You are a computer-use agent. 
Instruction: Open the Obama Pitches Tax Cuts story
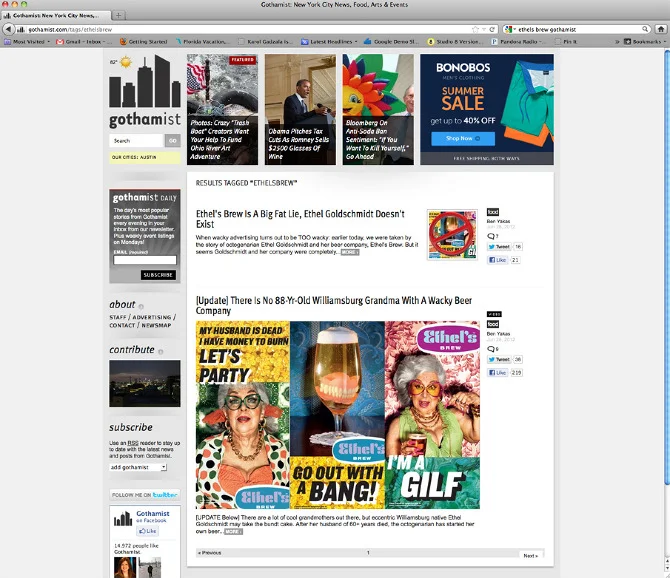[300, 109]
